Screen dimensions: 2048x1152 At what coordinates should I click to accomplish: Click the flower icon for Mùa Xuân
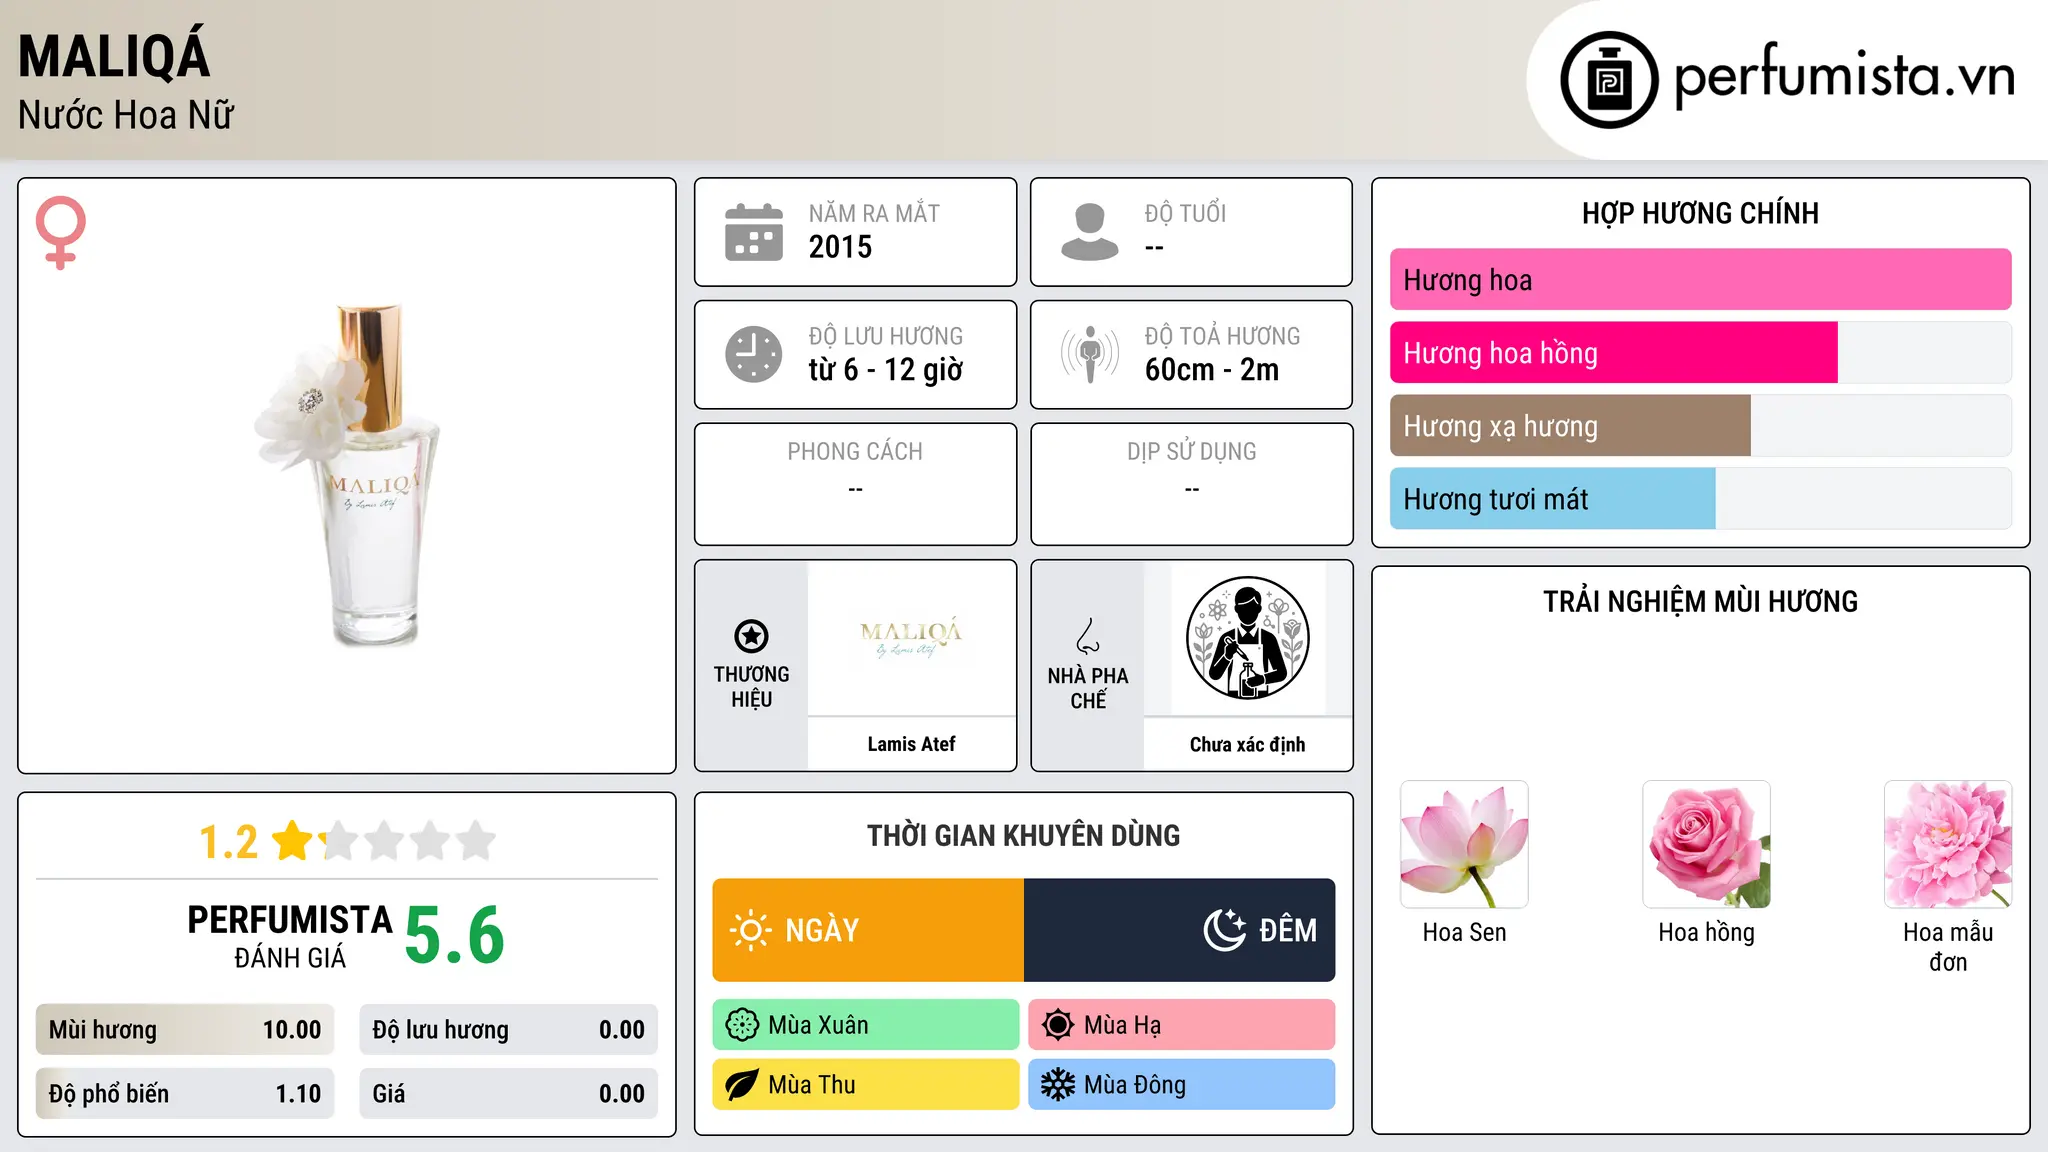point(742,1025)
